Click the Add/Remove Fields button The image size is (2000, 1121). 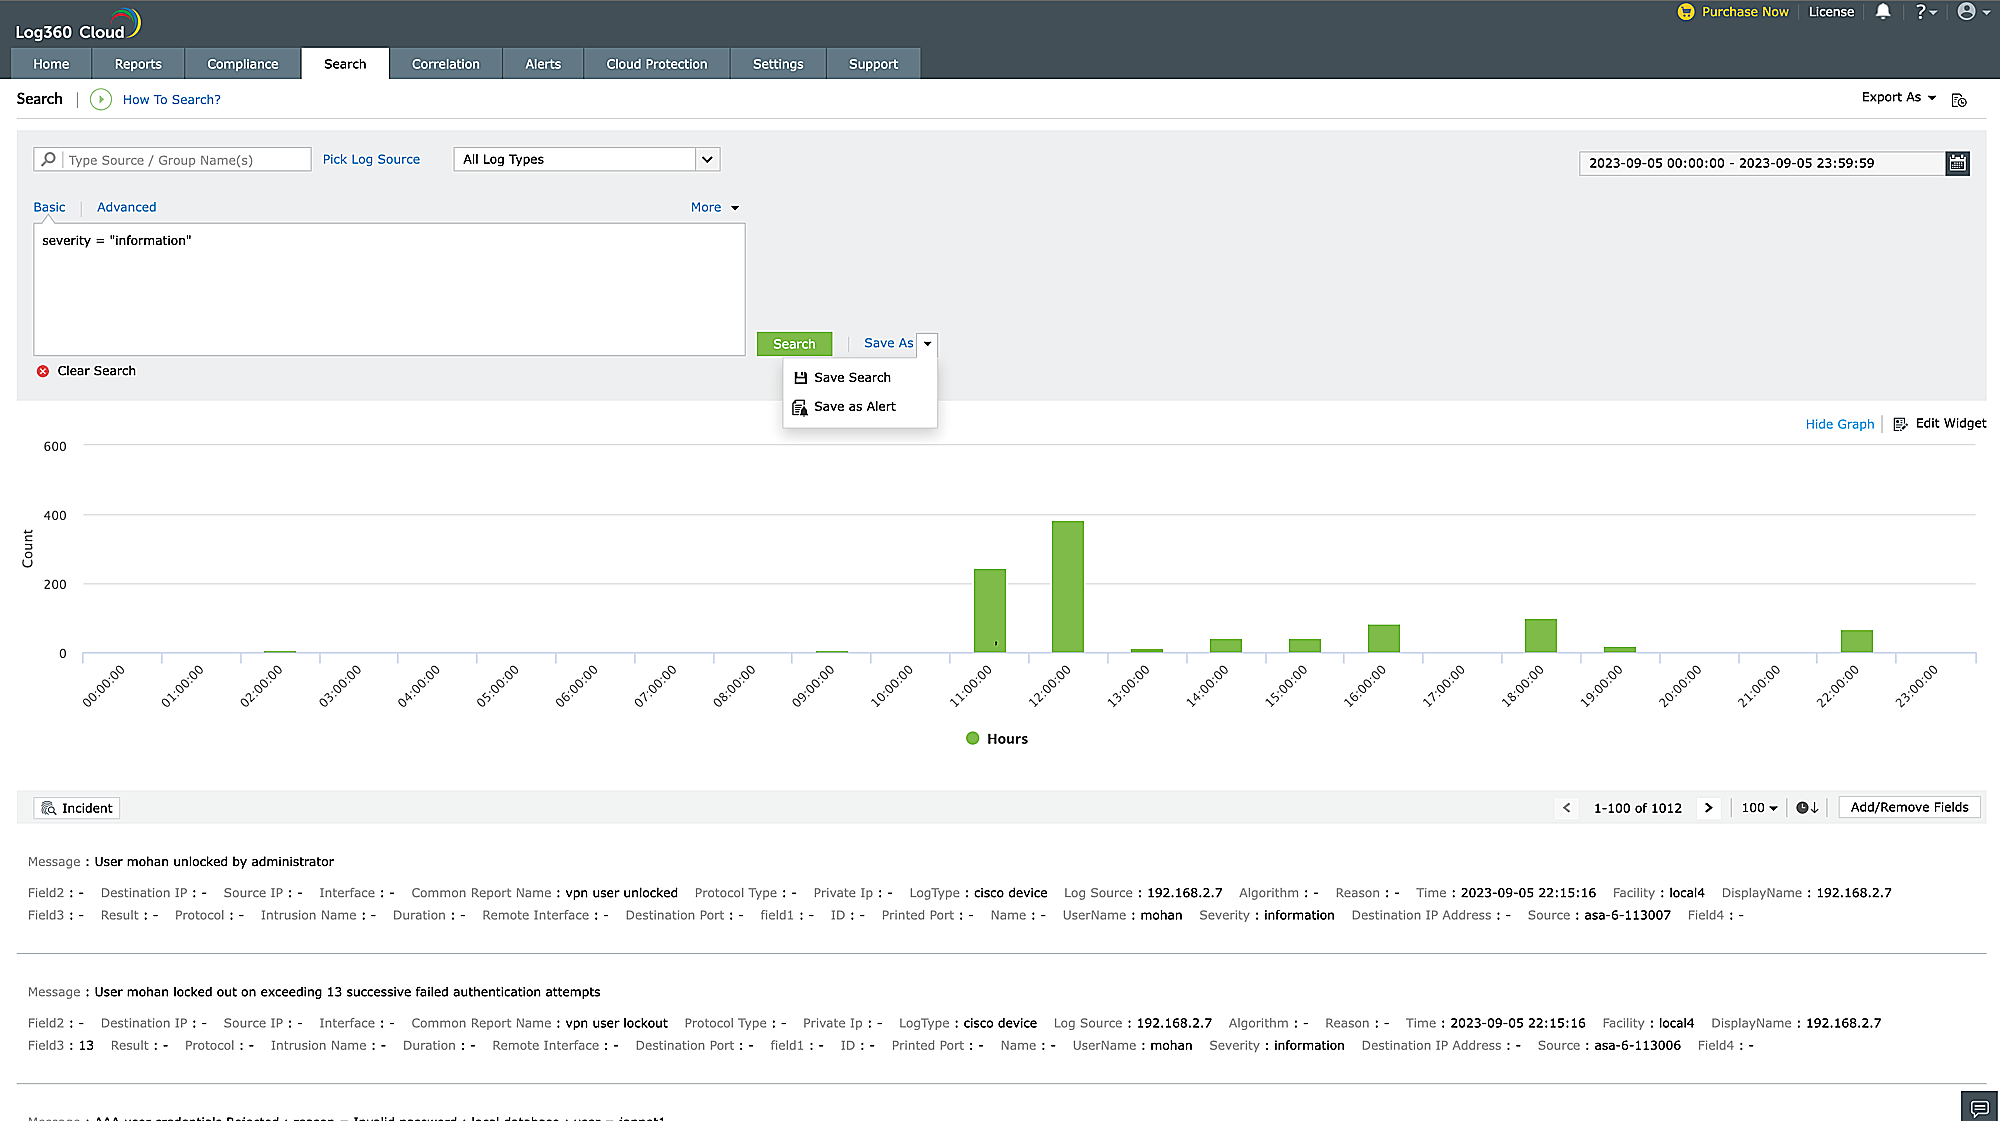pos(1909,808)
